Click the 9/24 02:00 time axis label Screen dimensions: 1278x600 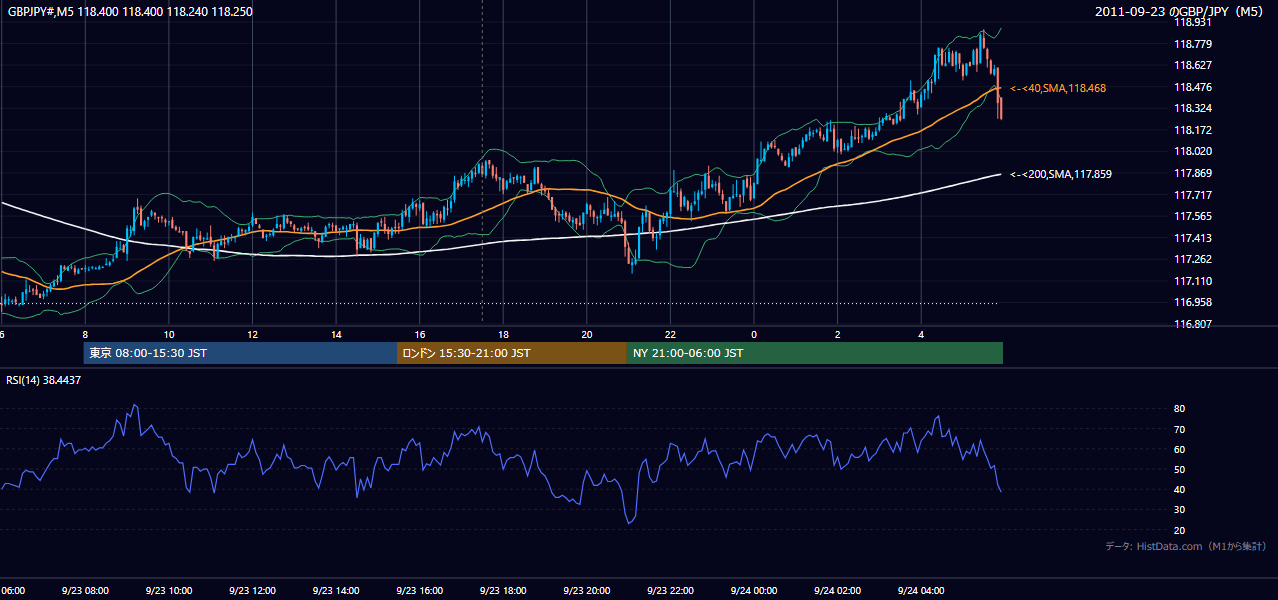coord(837,591)
